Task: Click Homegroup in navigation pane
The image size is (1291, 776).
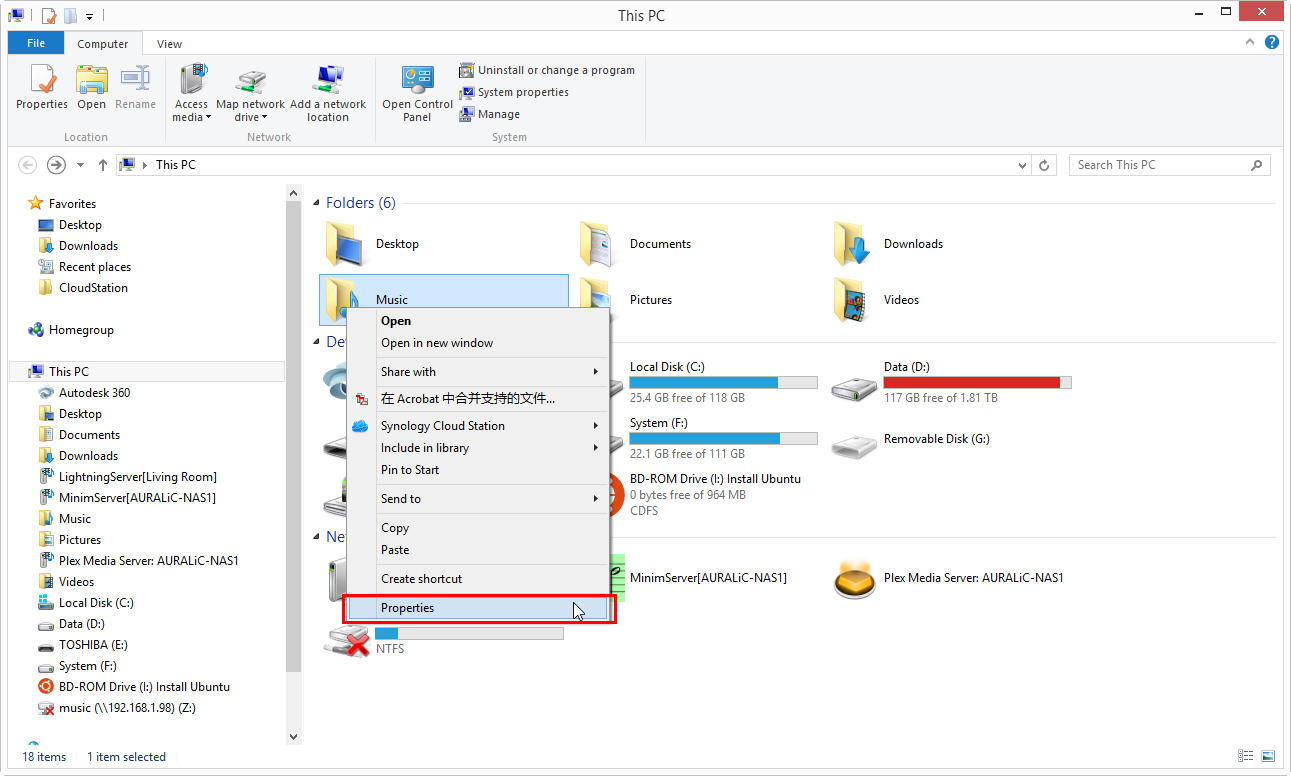Action: (81, 330)
